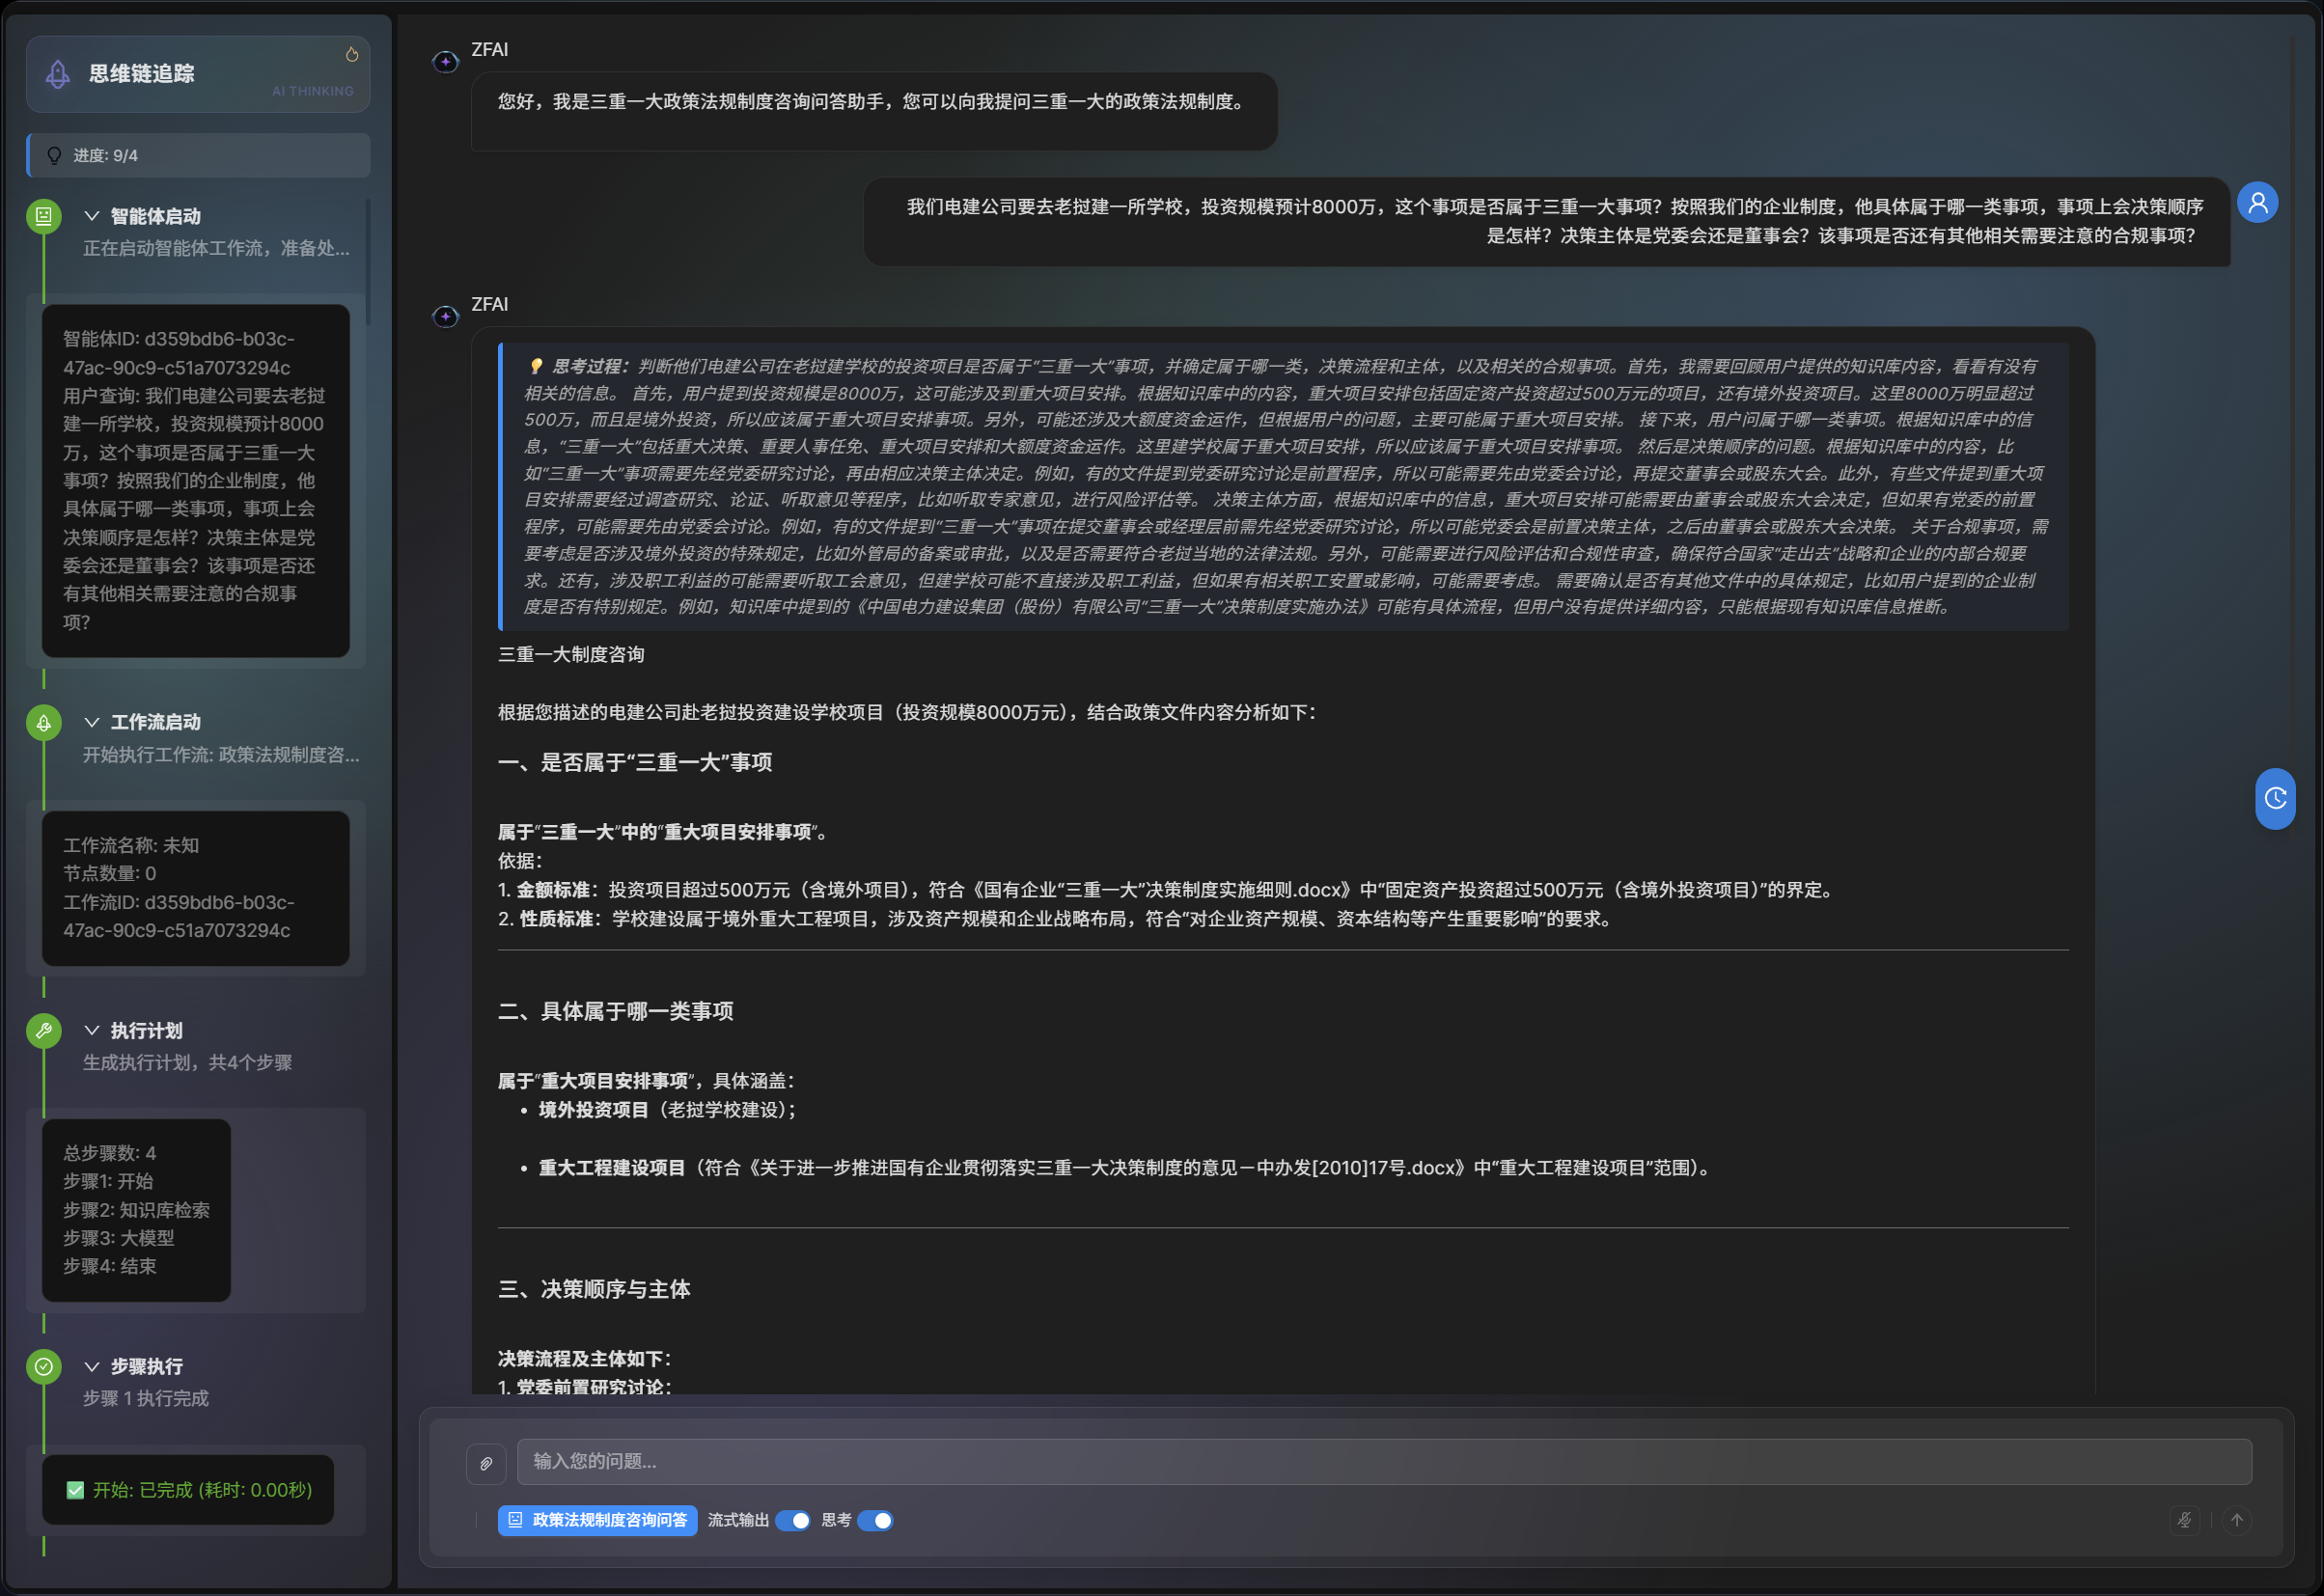This screenshot has width=2324, height=1596.
Task: Open the blue history clock icon
Action: (x=2275, y=798)
